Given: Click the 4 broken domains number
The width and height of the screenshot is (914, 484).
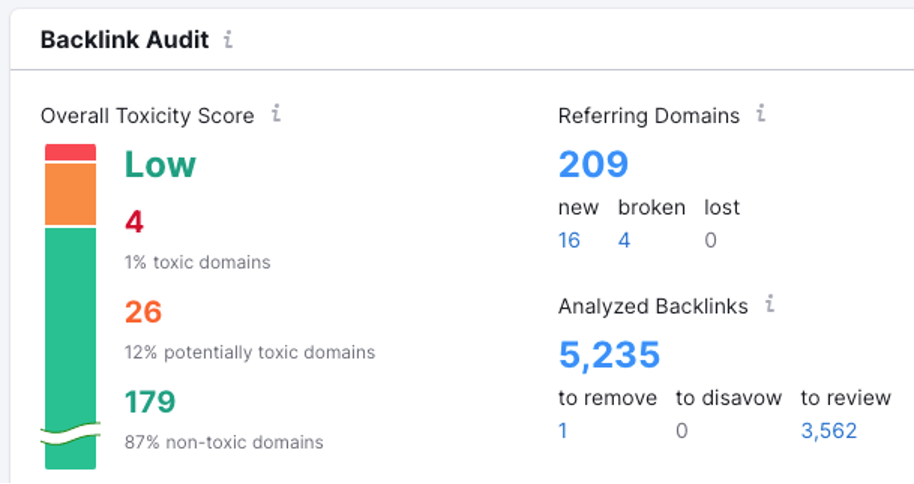Looking at the screenshot, I should (624, 240).
